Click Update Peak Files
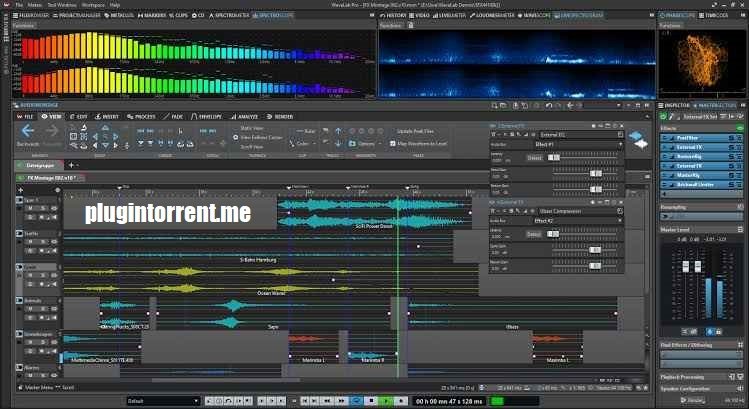This screenshot has height=409, width=749. [415, 131]
